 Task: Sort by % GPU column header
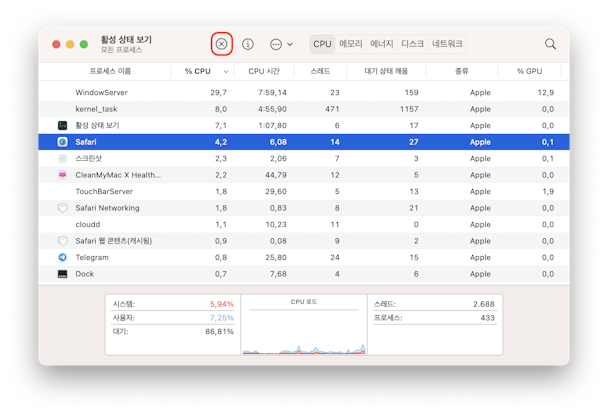[x=529, y=71]
